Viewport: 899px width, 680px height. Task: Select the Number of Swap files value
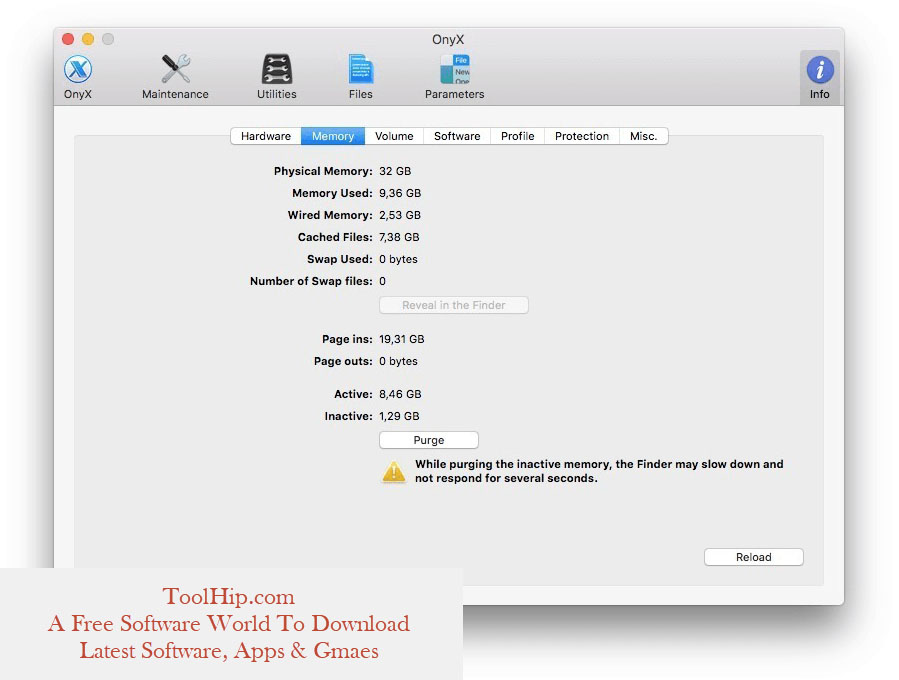382,281
